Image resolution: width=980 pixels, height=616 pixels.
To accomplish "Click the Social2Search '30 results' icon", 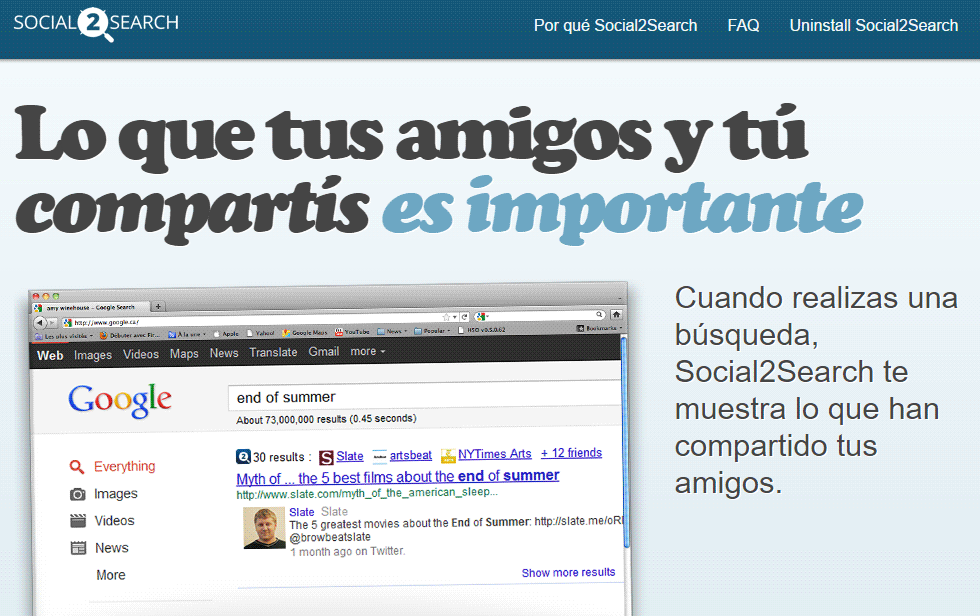I will coord(243,457).
